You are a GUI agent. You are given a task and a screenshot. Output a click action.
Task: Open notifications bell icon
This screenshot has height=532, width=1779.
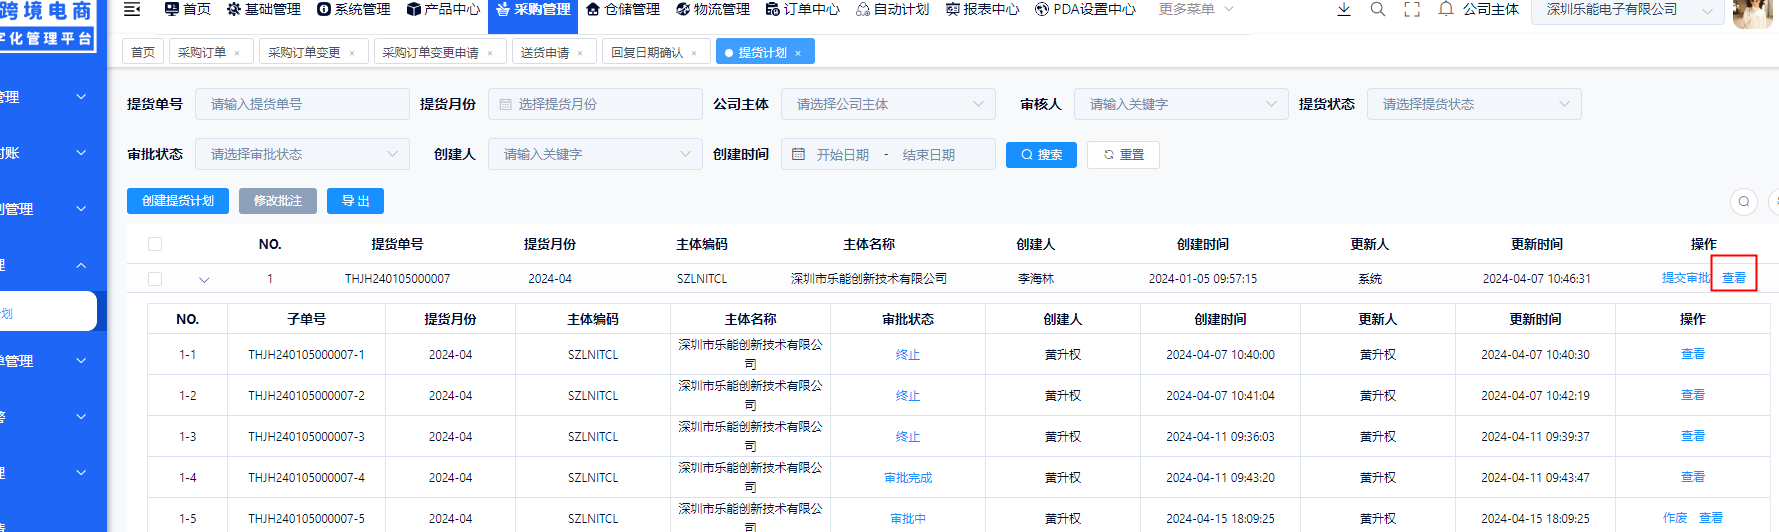pos(1446,9)
